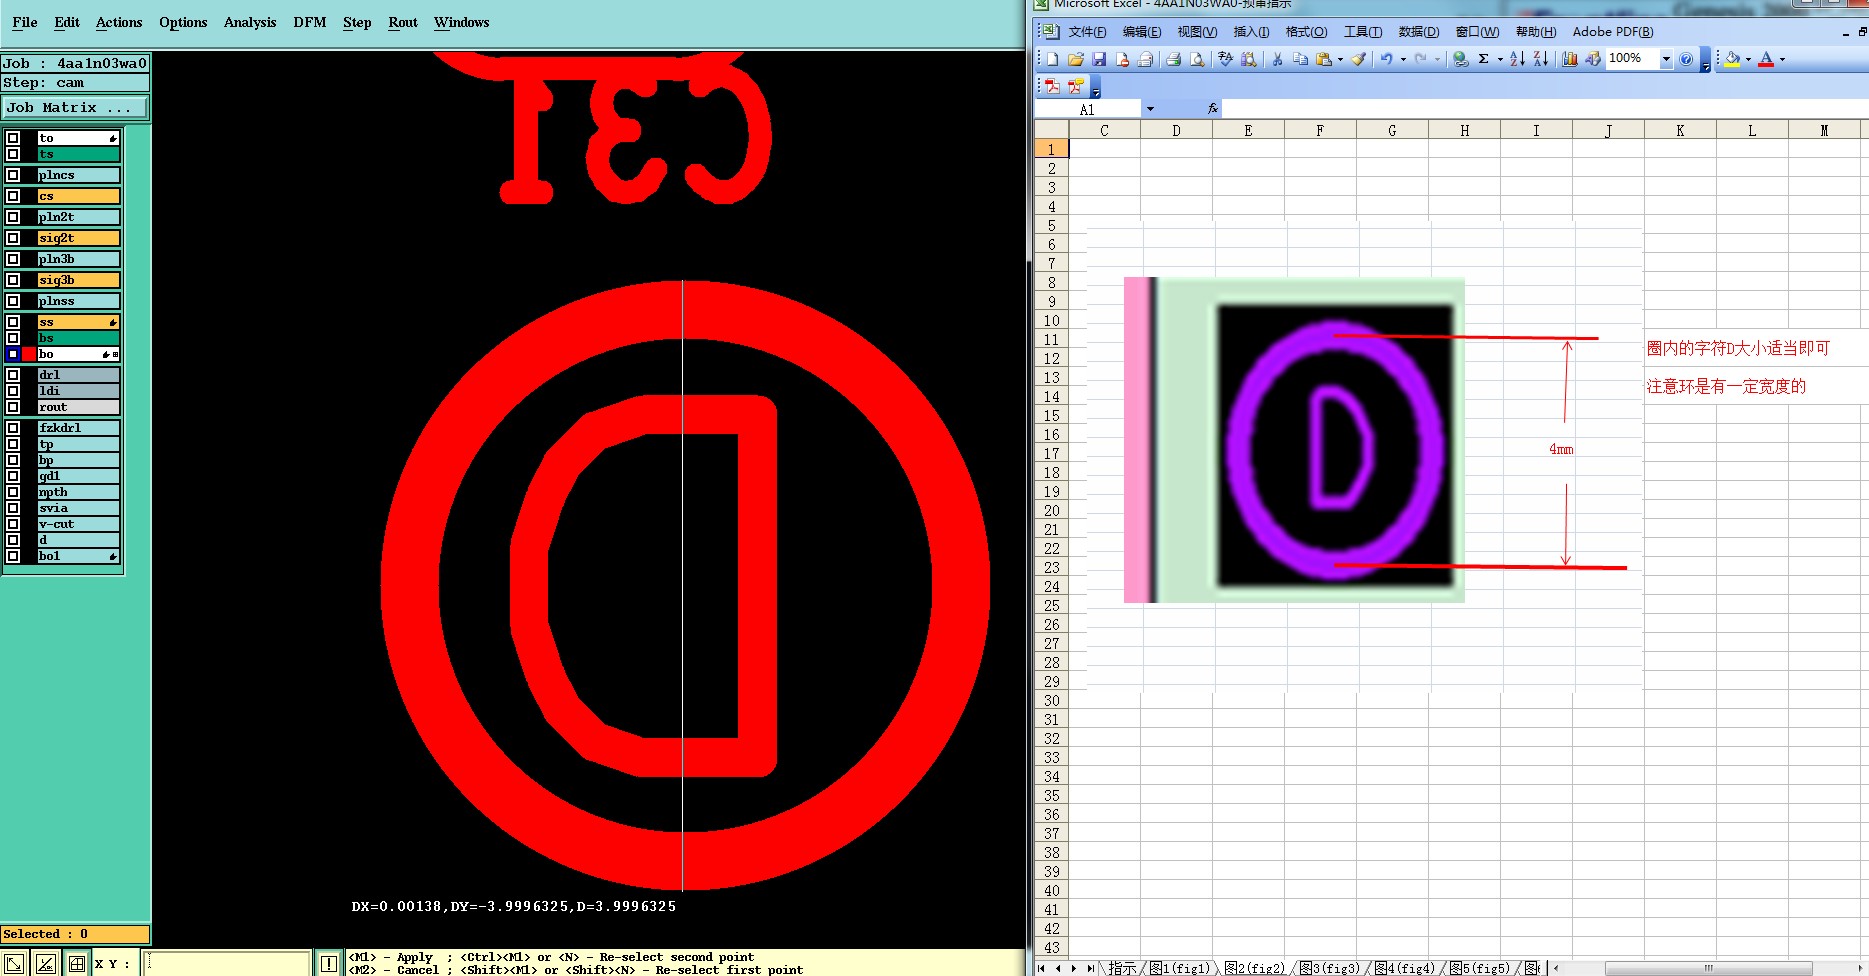Open the DFM menu in CAM window
This screenshot has height=976, width=1869.
310,22
